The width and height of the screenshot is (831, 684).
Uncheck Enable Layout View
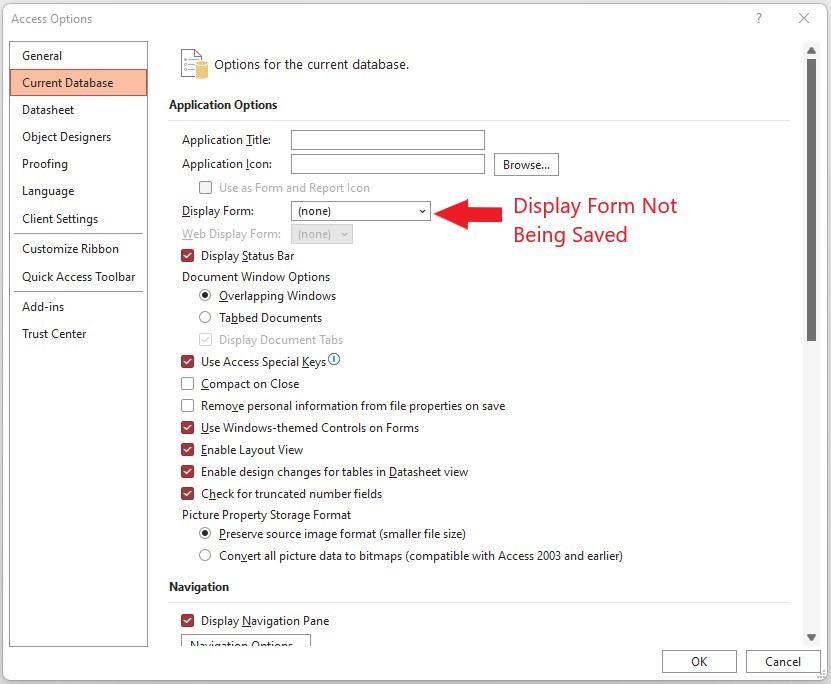click(187, 450)
